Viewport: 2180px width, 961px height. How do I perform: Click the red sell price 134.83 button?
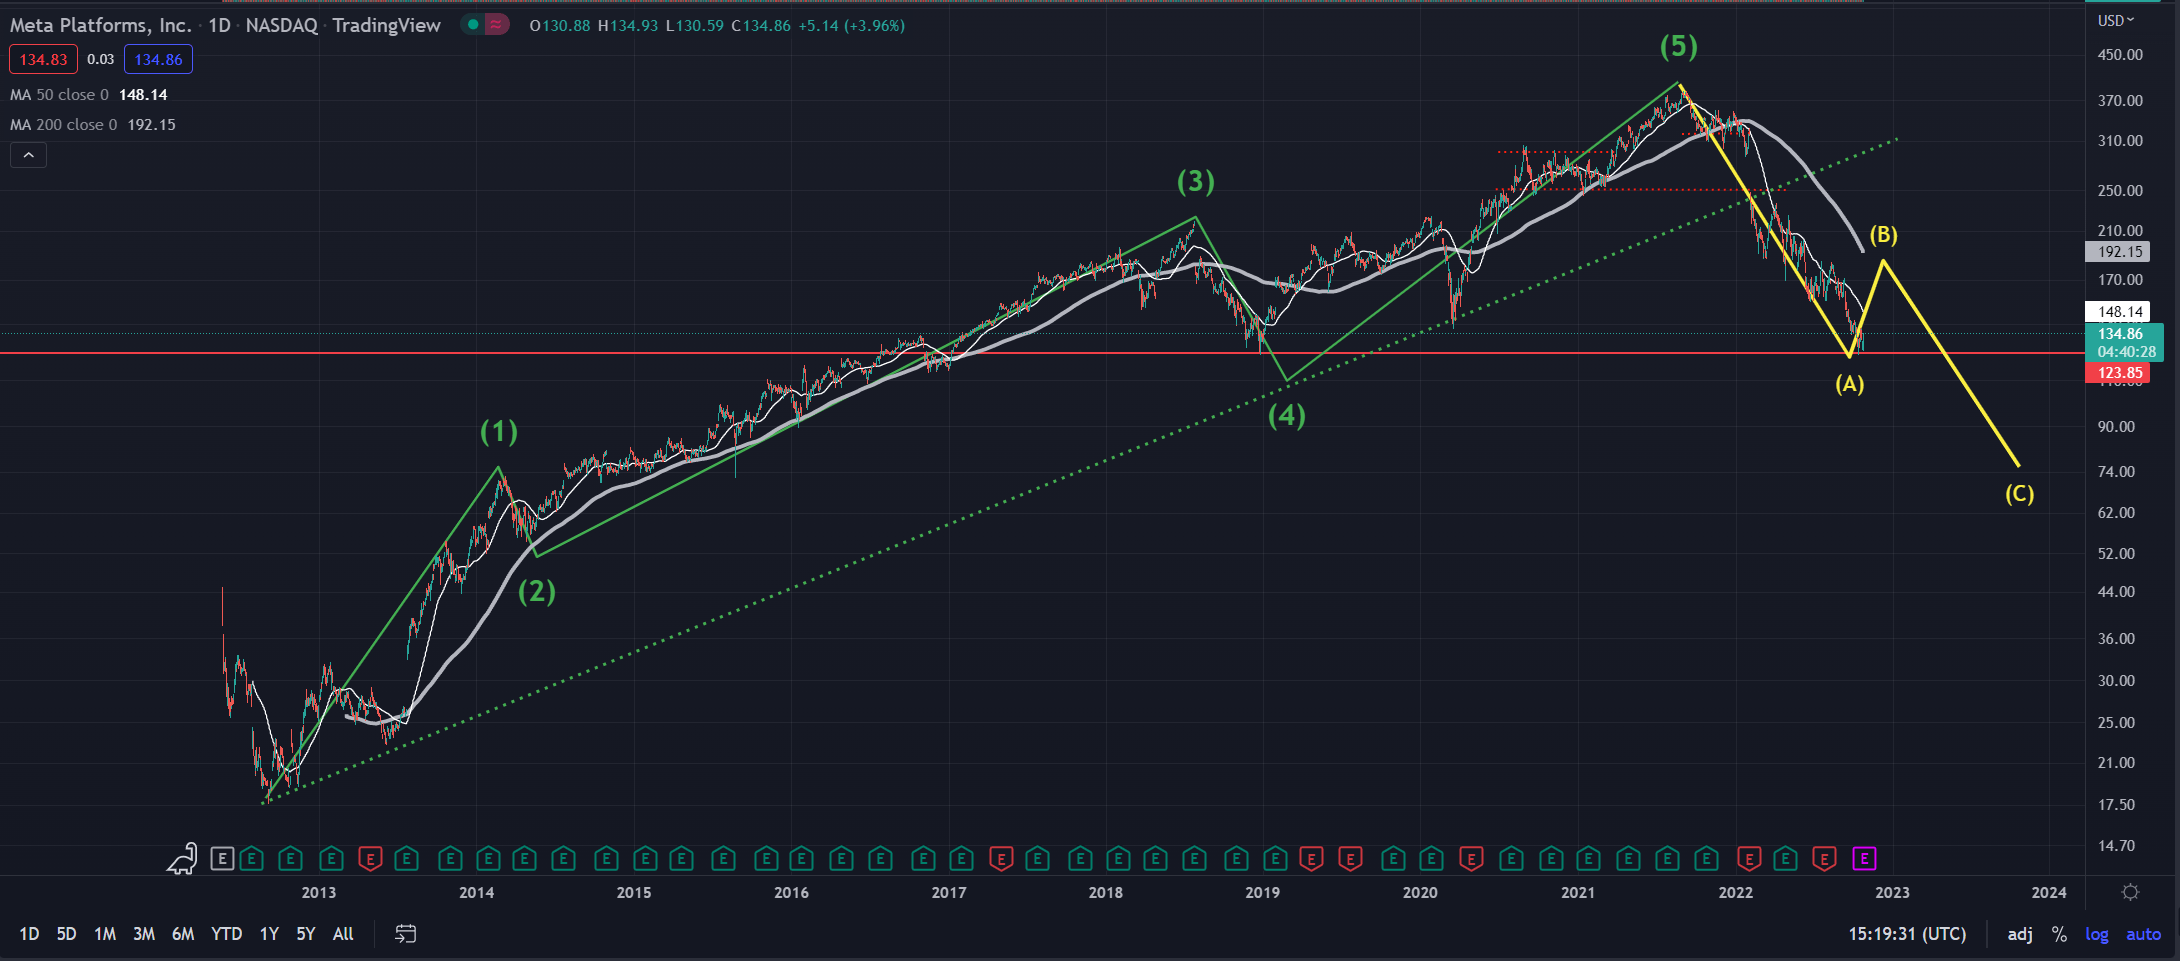pos(43,59)
